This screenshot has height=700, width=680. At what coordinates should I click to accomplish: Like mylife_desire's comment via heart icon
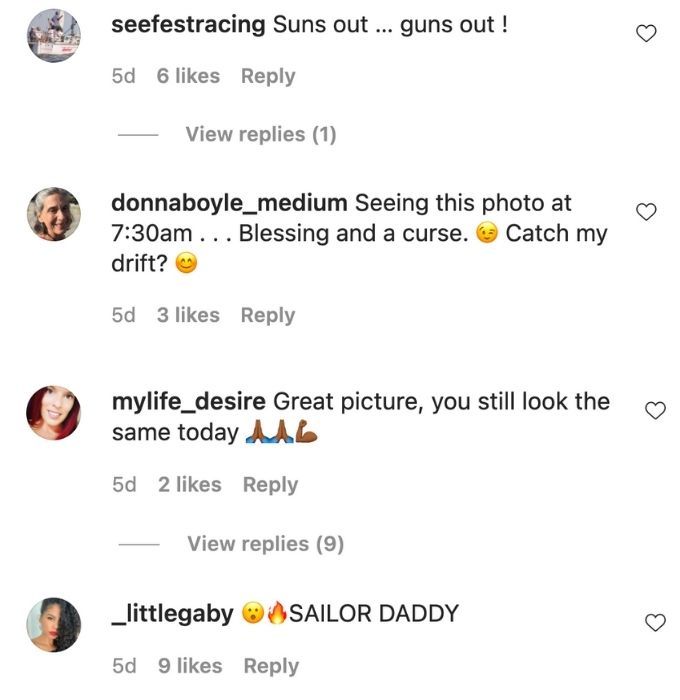tap(655, 410)
